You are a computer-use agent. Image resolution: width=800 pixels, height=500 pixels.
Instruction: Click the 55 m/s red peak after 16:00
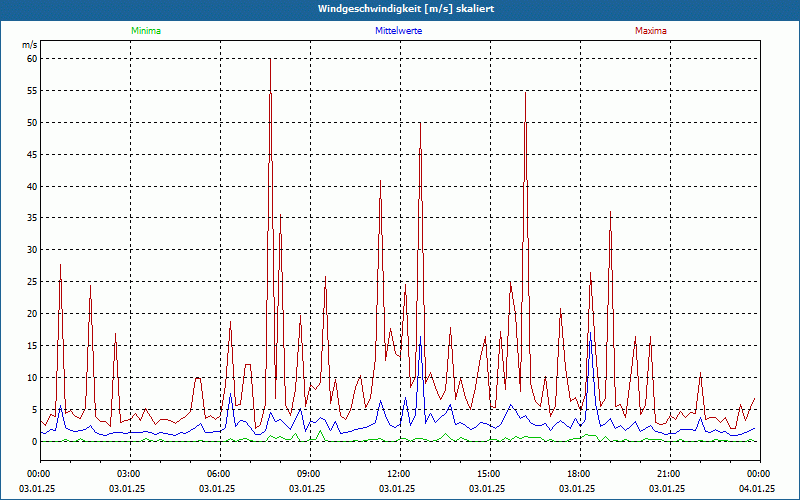(526, 93)
